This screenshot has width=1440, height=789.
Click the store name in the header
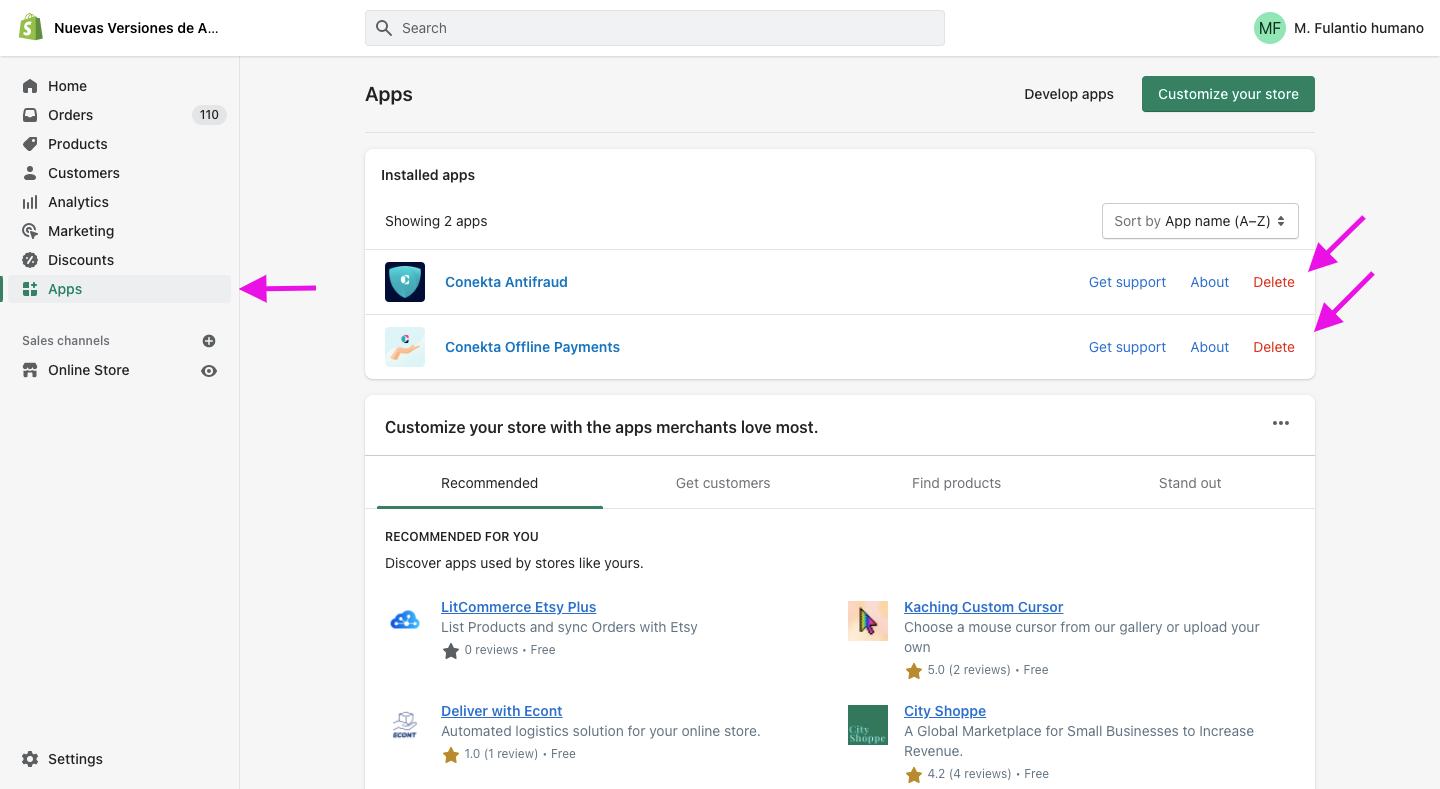pos(136,28)
